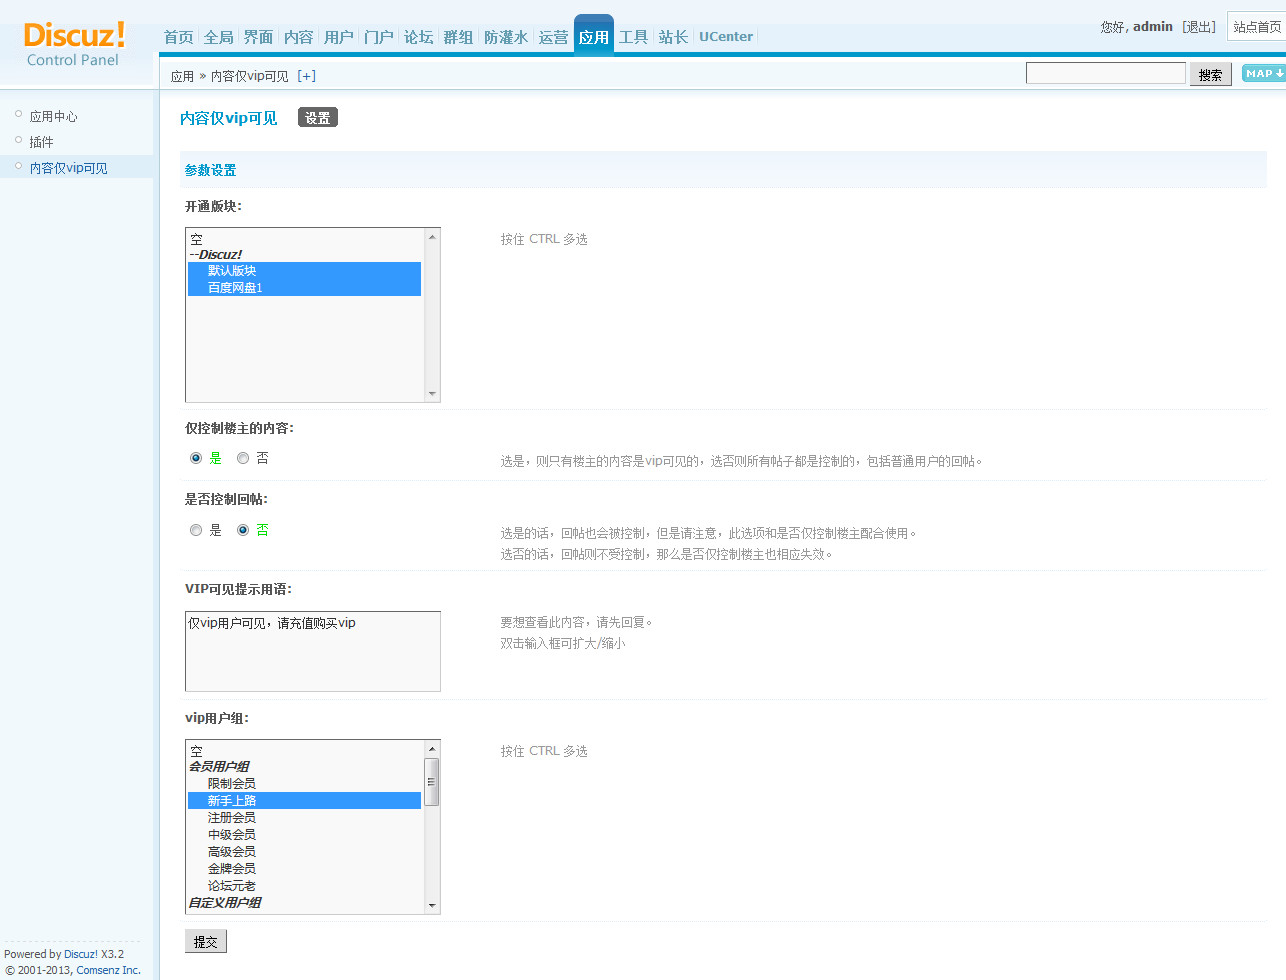Screen dimensions: 1286x980
Task: Select 空 in vip用户组 list
Action: (304, 751)
